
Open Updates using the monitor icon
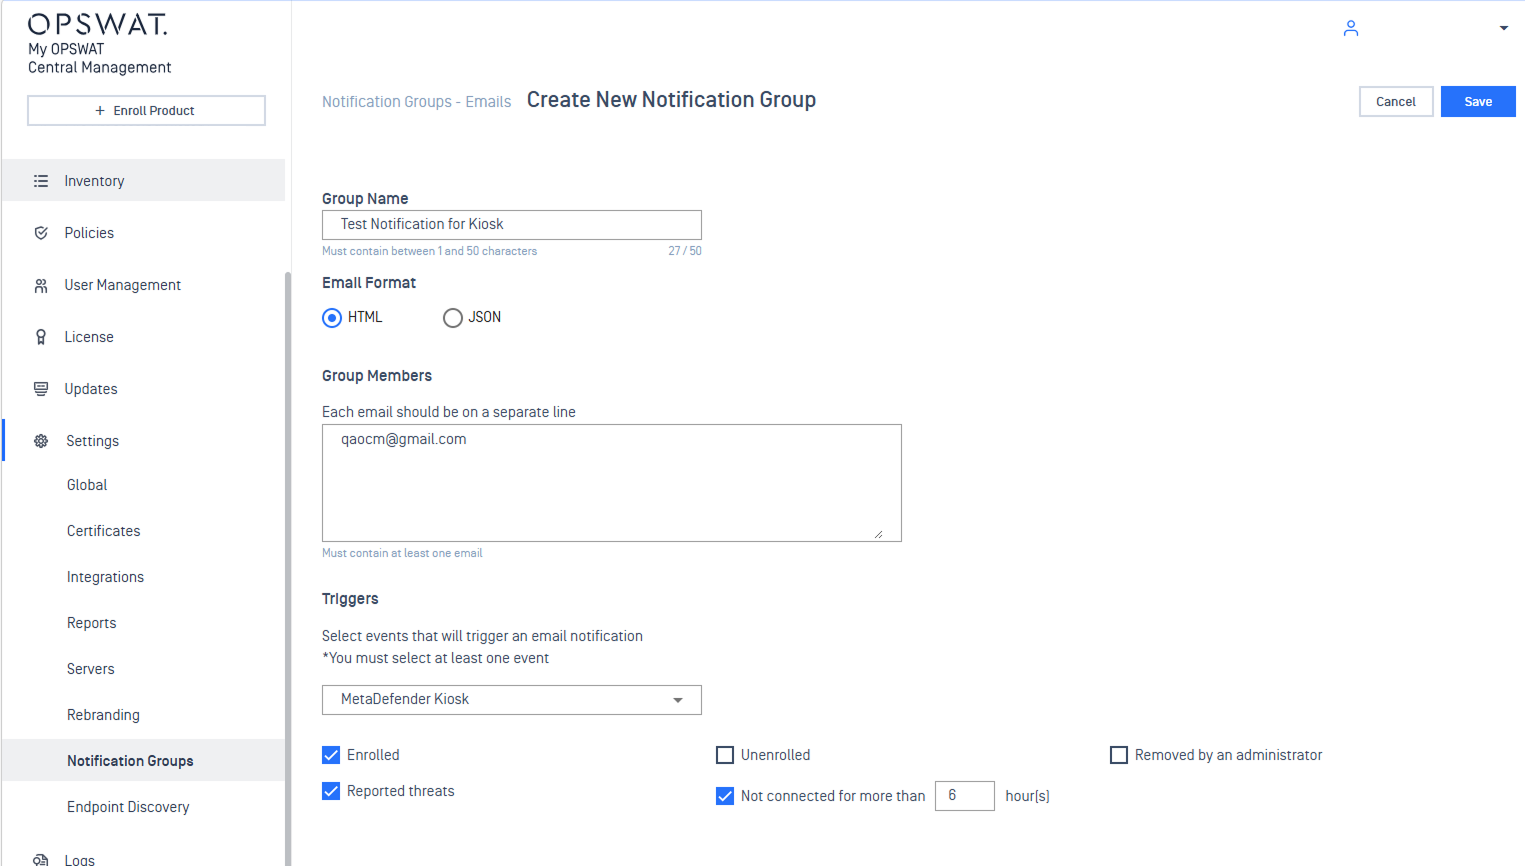pyautogui.click(x=40, y=388)
